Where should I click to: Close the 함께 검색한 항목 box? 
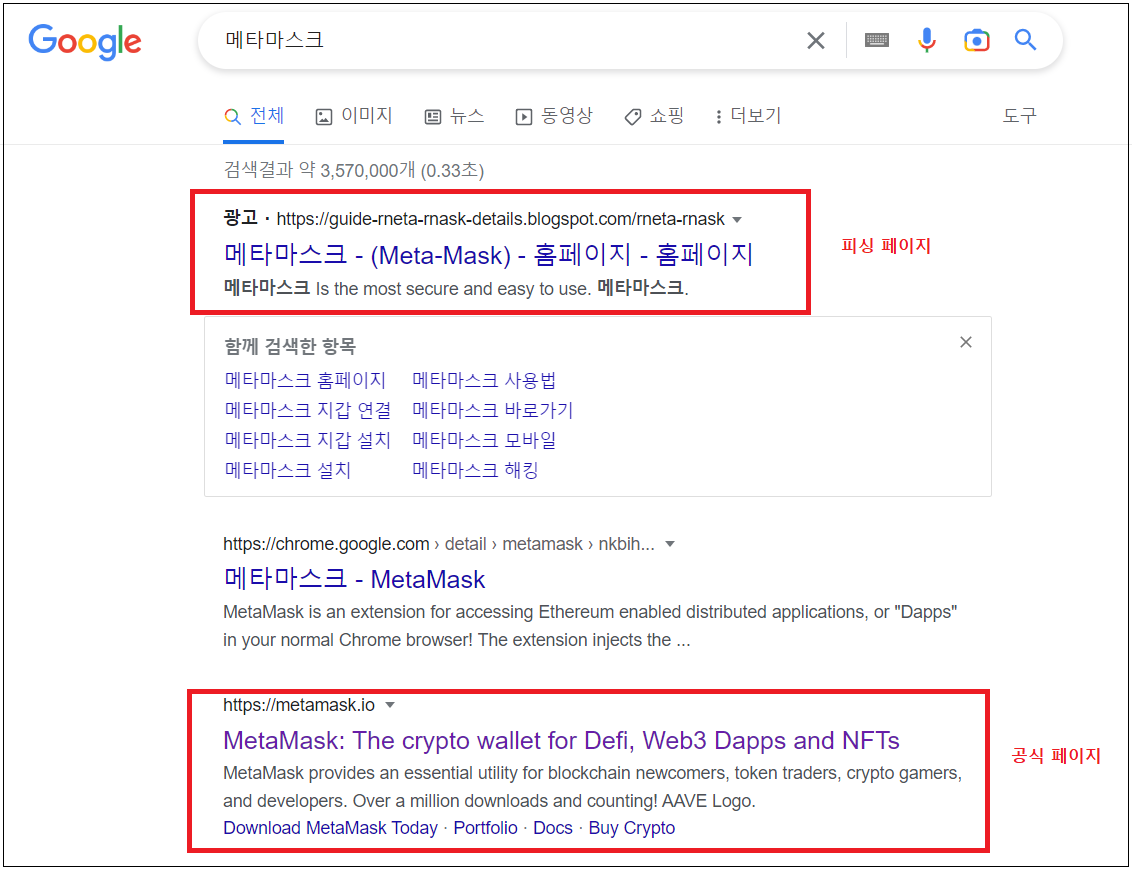click(x=966, y=342)
